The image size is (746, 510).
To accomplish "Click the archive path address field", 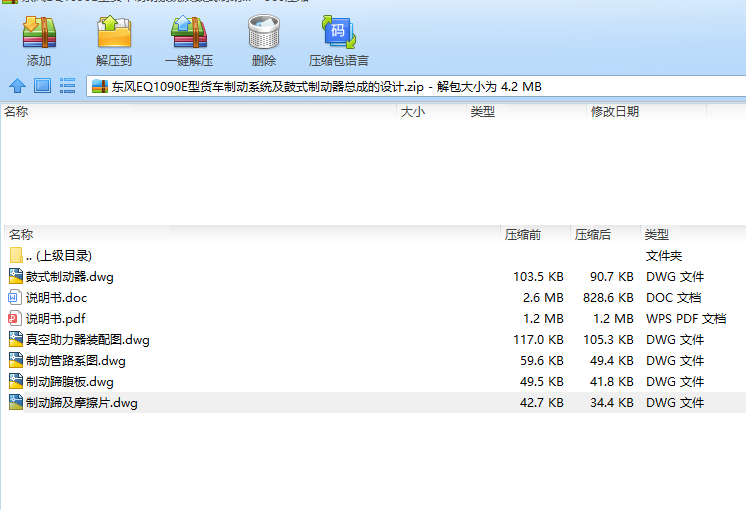I will point(416,87).
